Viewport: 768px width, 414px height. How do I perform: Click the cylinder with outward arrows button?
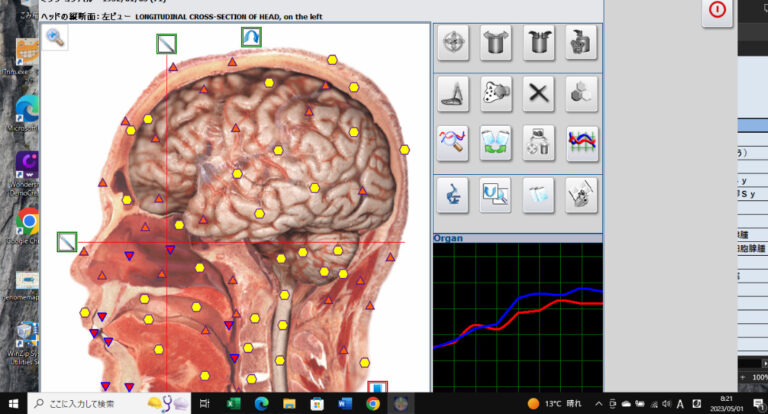(x=496, y=43)
